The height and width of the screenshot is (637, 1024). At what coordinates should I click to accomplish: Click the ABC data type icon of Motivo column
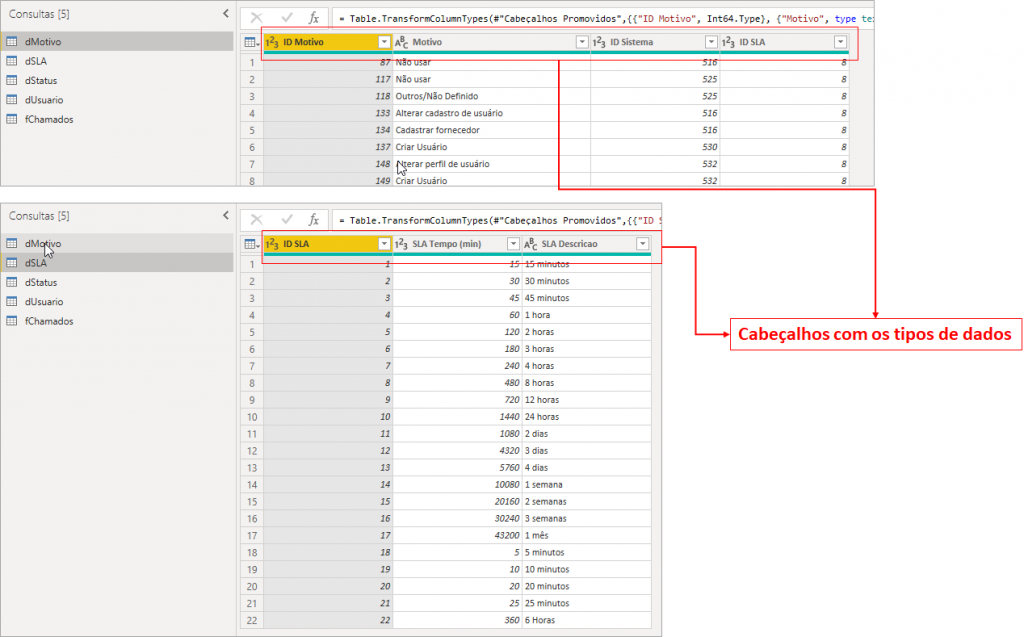click(x=402, y=42)
